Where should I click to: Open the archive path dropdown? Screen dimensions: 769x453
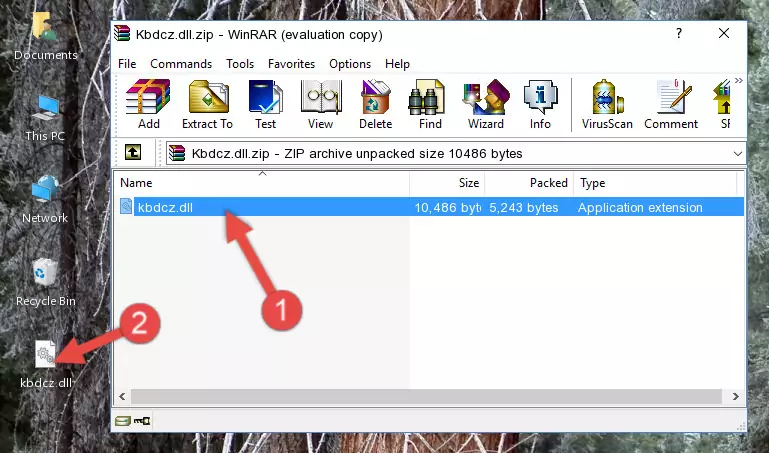point(737,153)
